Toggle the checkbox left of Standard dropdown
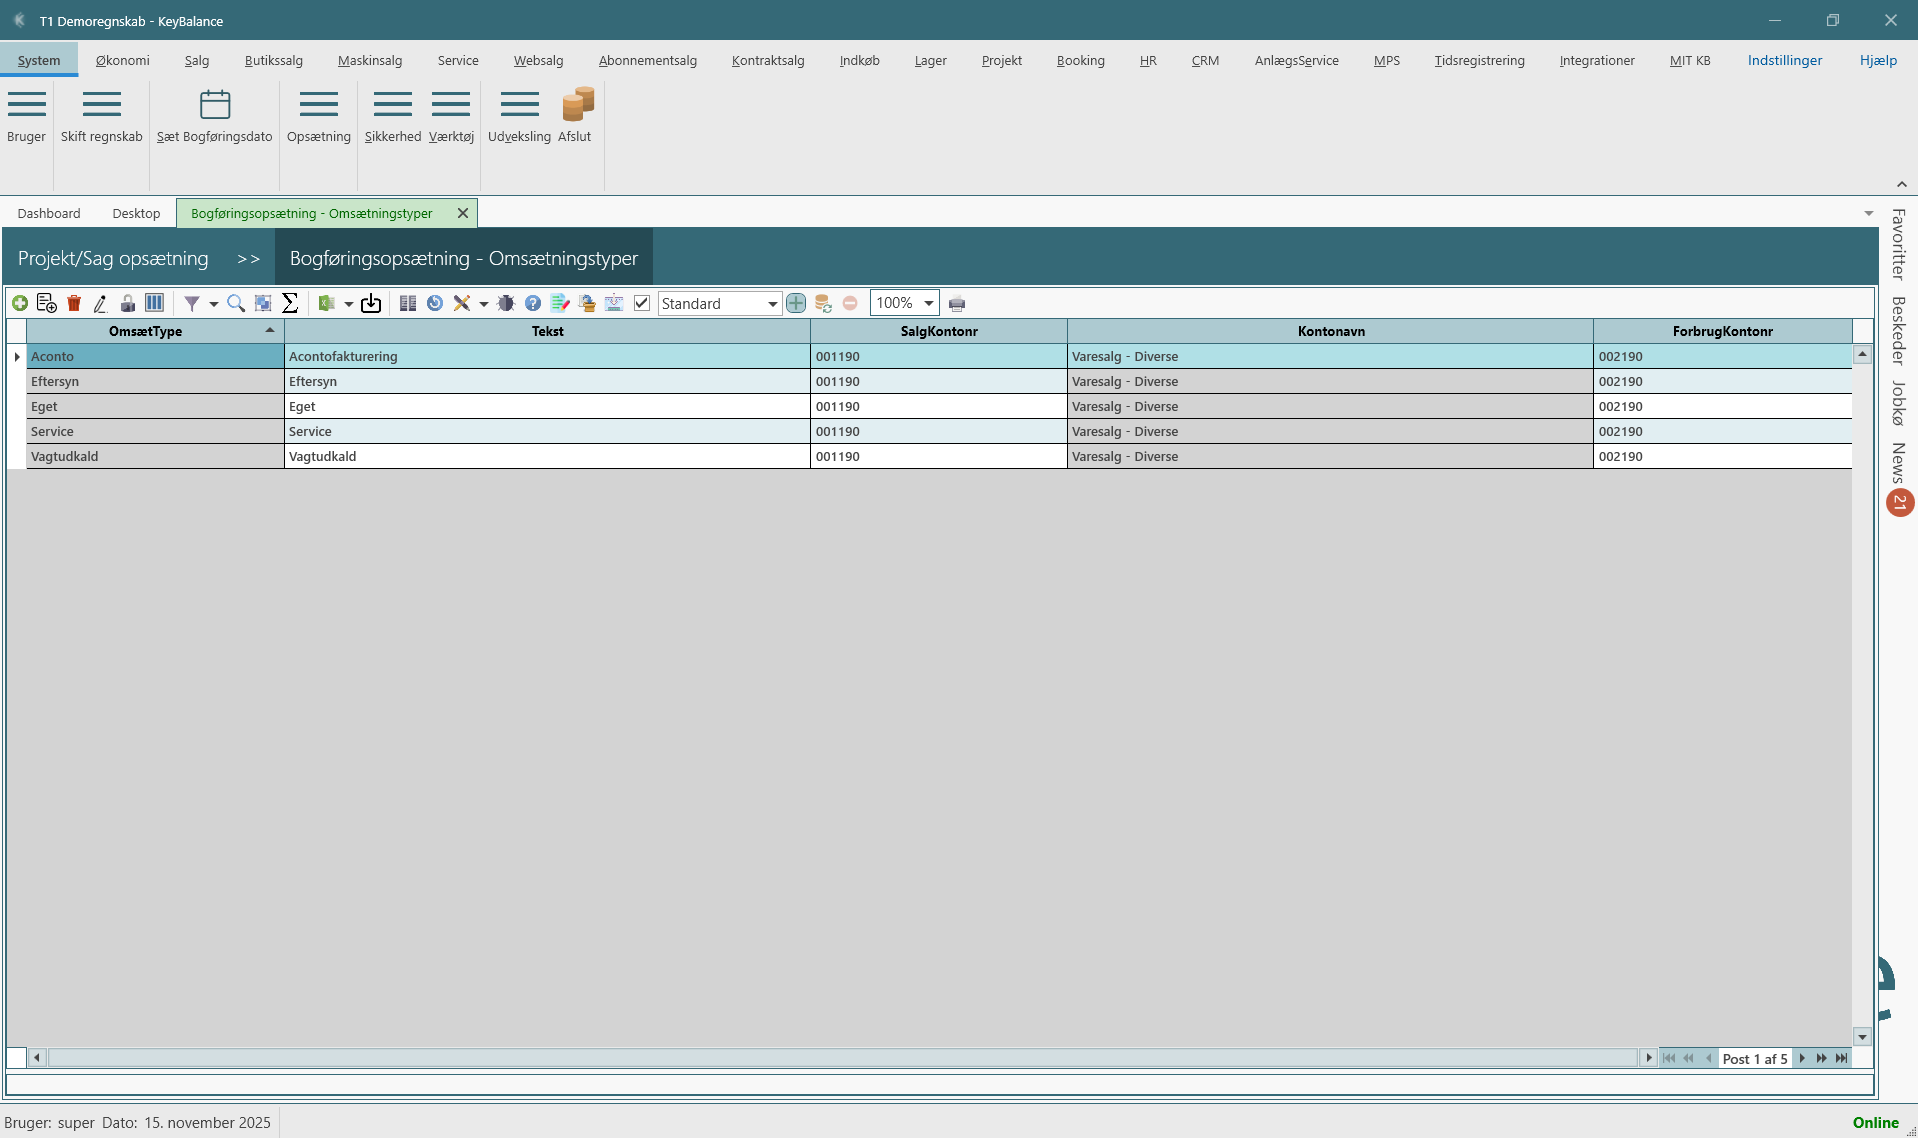The width and height of the screenshot is (1918, 1138). point(642,303)
